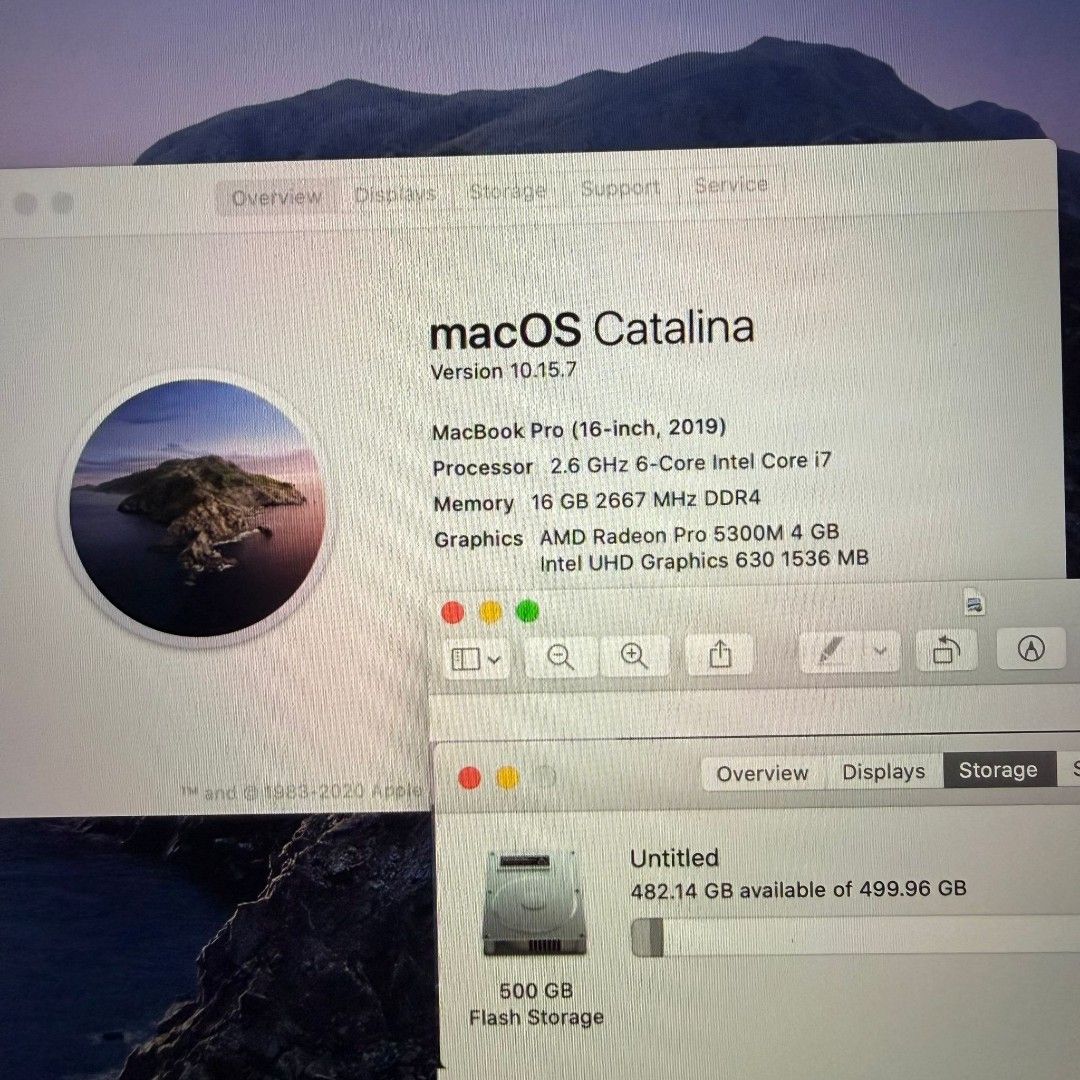
Task: Click "MacBook Pro (16-inch, 2019)" text
Action: pos(579,430)
